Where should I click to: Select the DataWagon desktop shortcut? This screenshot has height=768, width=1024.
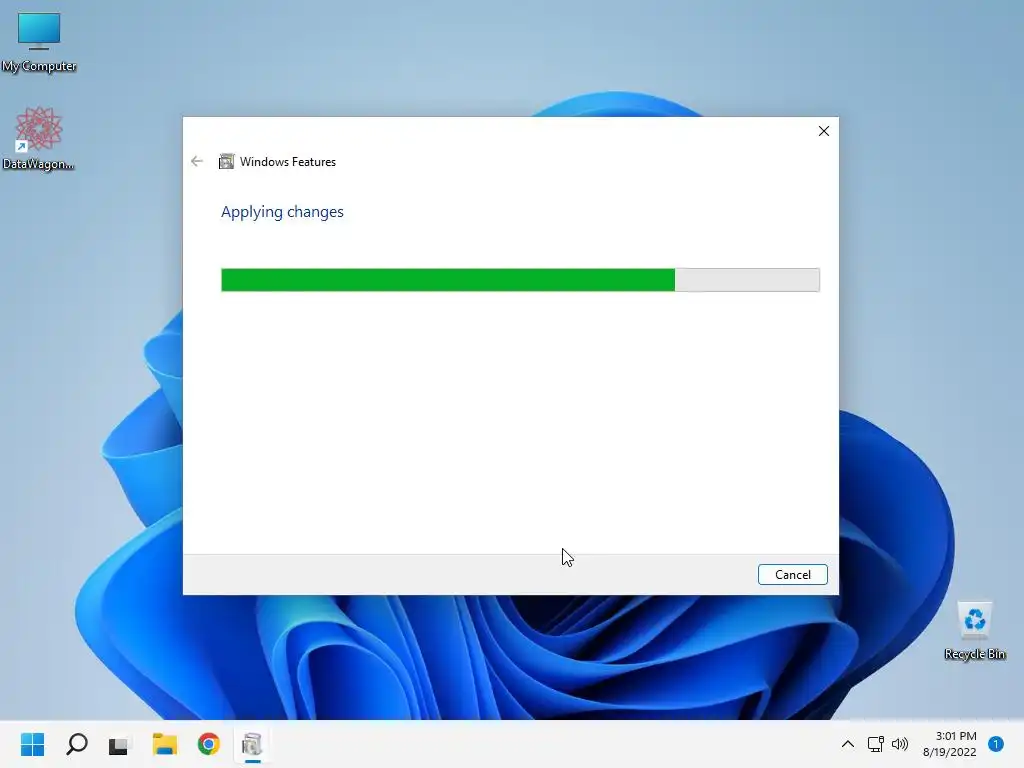pos(39,138)
